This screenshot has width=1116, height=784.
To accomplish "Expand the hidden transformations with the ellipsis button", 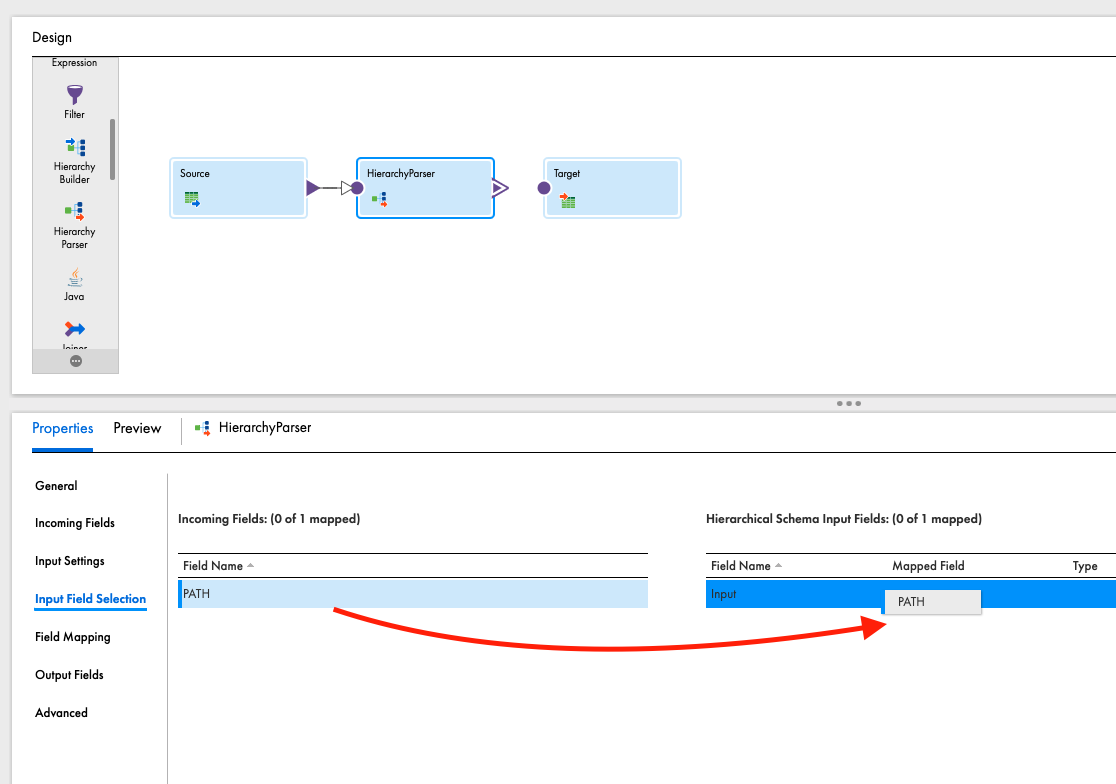I will pos(75,359).
